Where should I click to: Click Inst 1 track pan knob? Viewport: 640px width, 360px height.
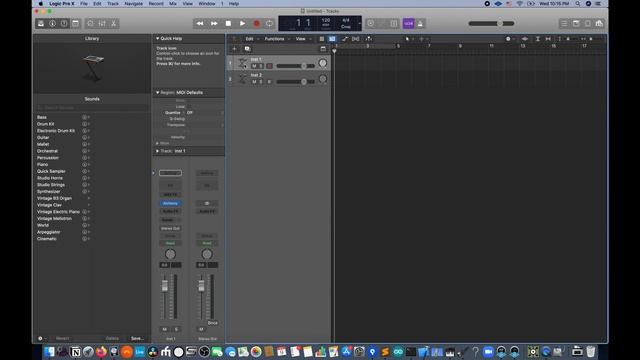(323, 63)
